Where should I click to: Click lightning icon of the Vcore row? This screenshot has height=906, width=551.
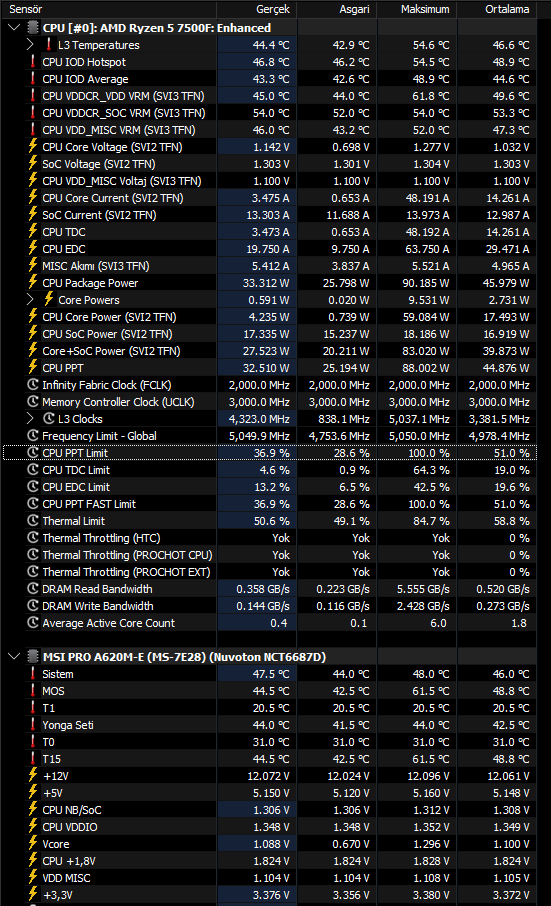[33, 844]
